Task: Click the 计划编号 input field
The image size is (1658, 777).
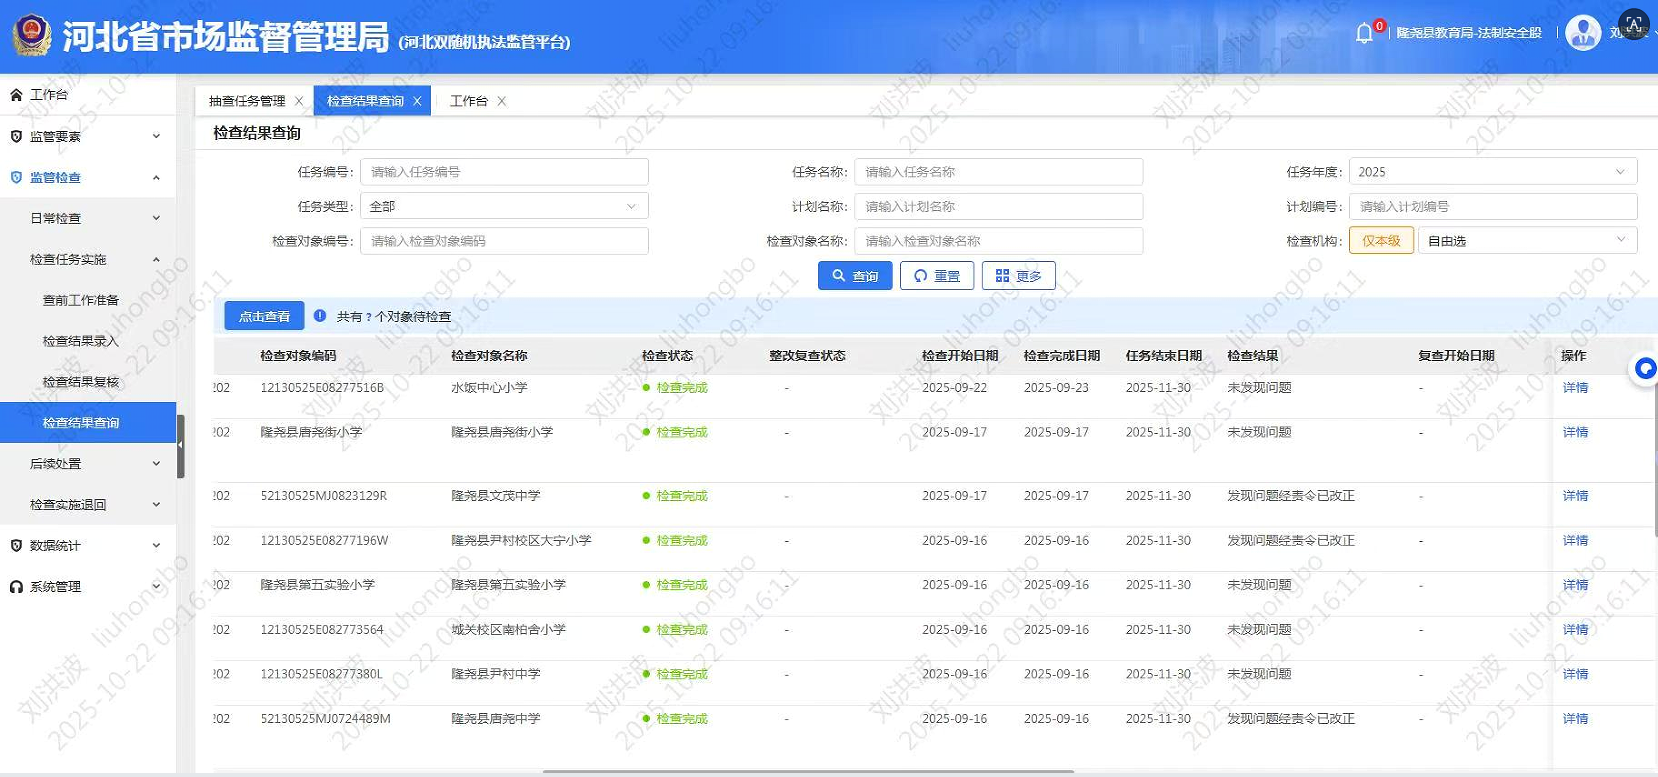Action: coord(1493,206)
